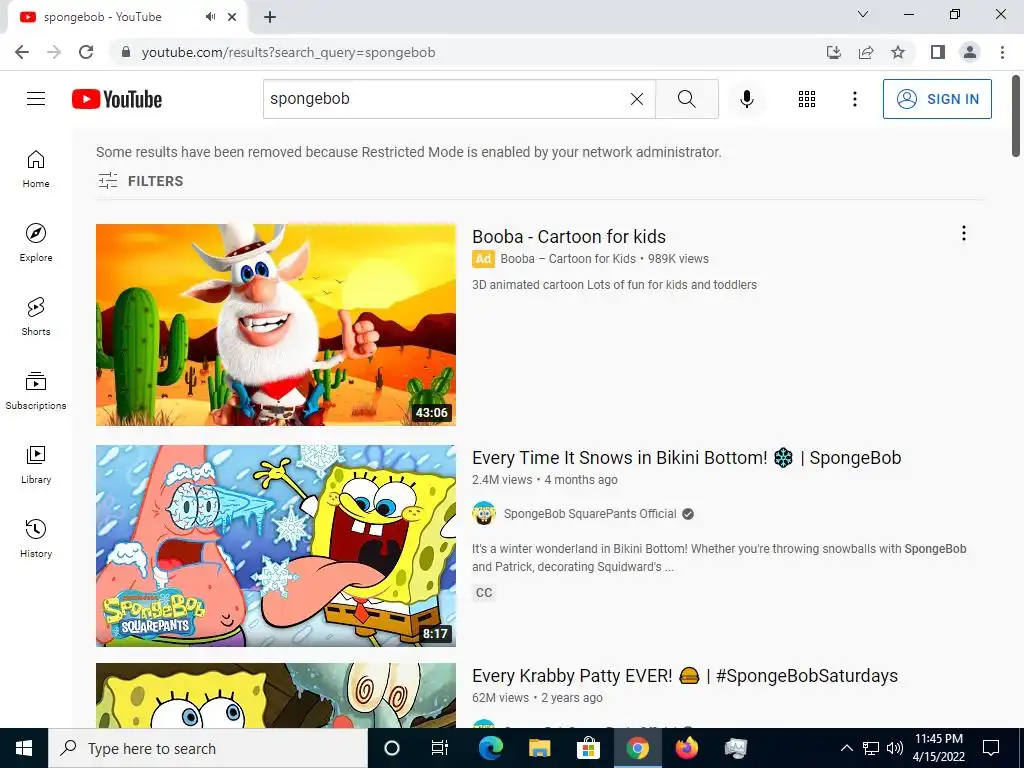Open the notification center
Image resolution: width=1024 pixels, height=768 pixels.
tap(991, 748)
